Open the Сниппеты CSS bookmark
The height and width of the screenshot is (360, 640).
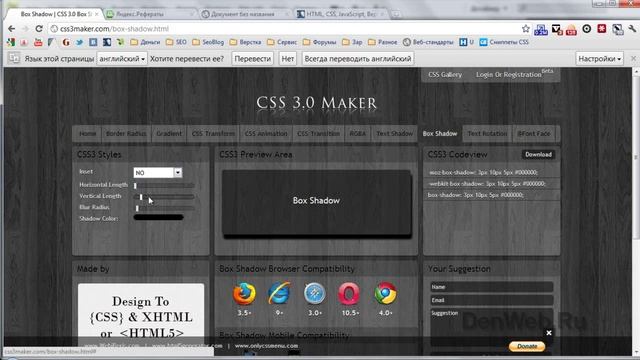coord(504,42)
